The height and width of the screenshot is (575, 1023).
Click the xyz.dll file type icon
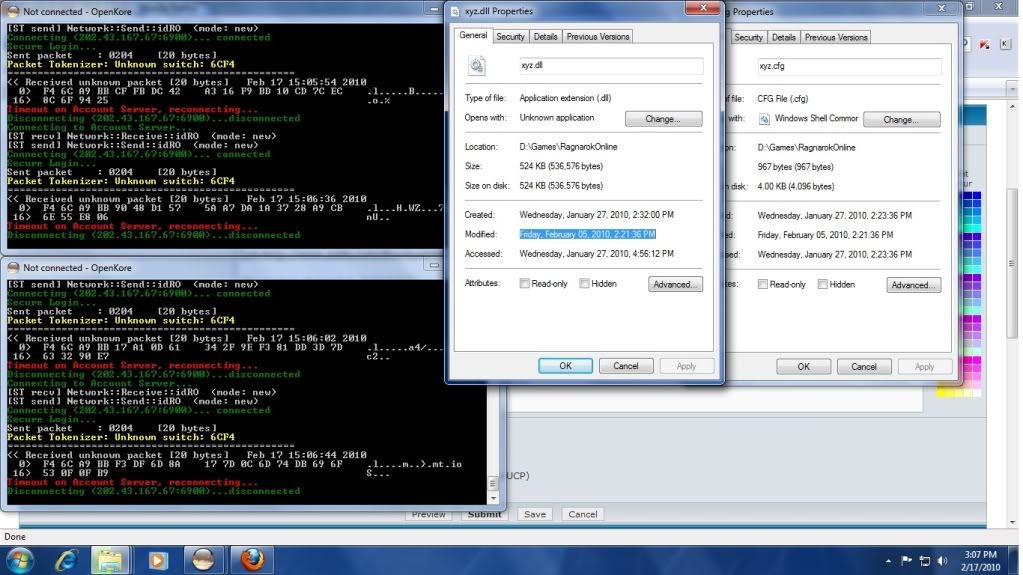tap(477, 65)
